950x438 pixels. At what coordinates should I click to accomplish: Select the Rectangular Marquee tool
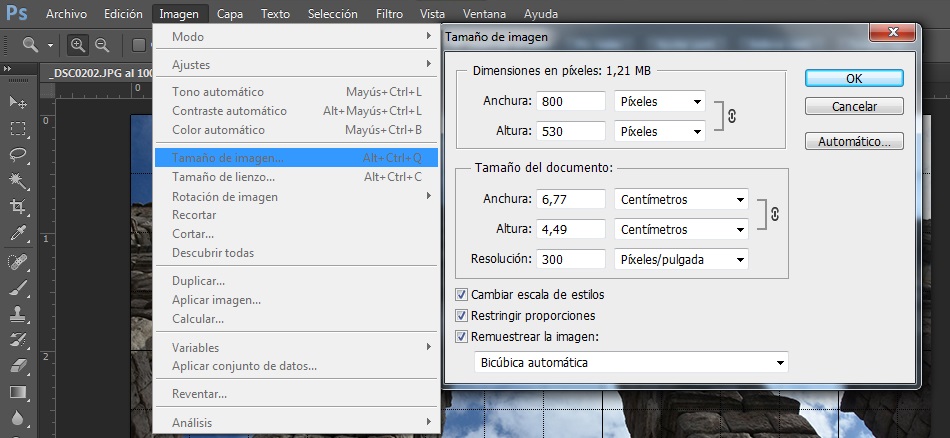[17, 129]
